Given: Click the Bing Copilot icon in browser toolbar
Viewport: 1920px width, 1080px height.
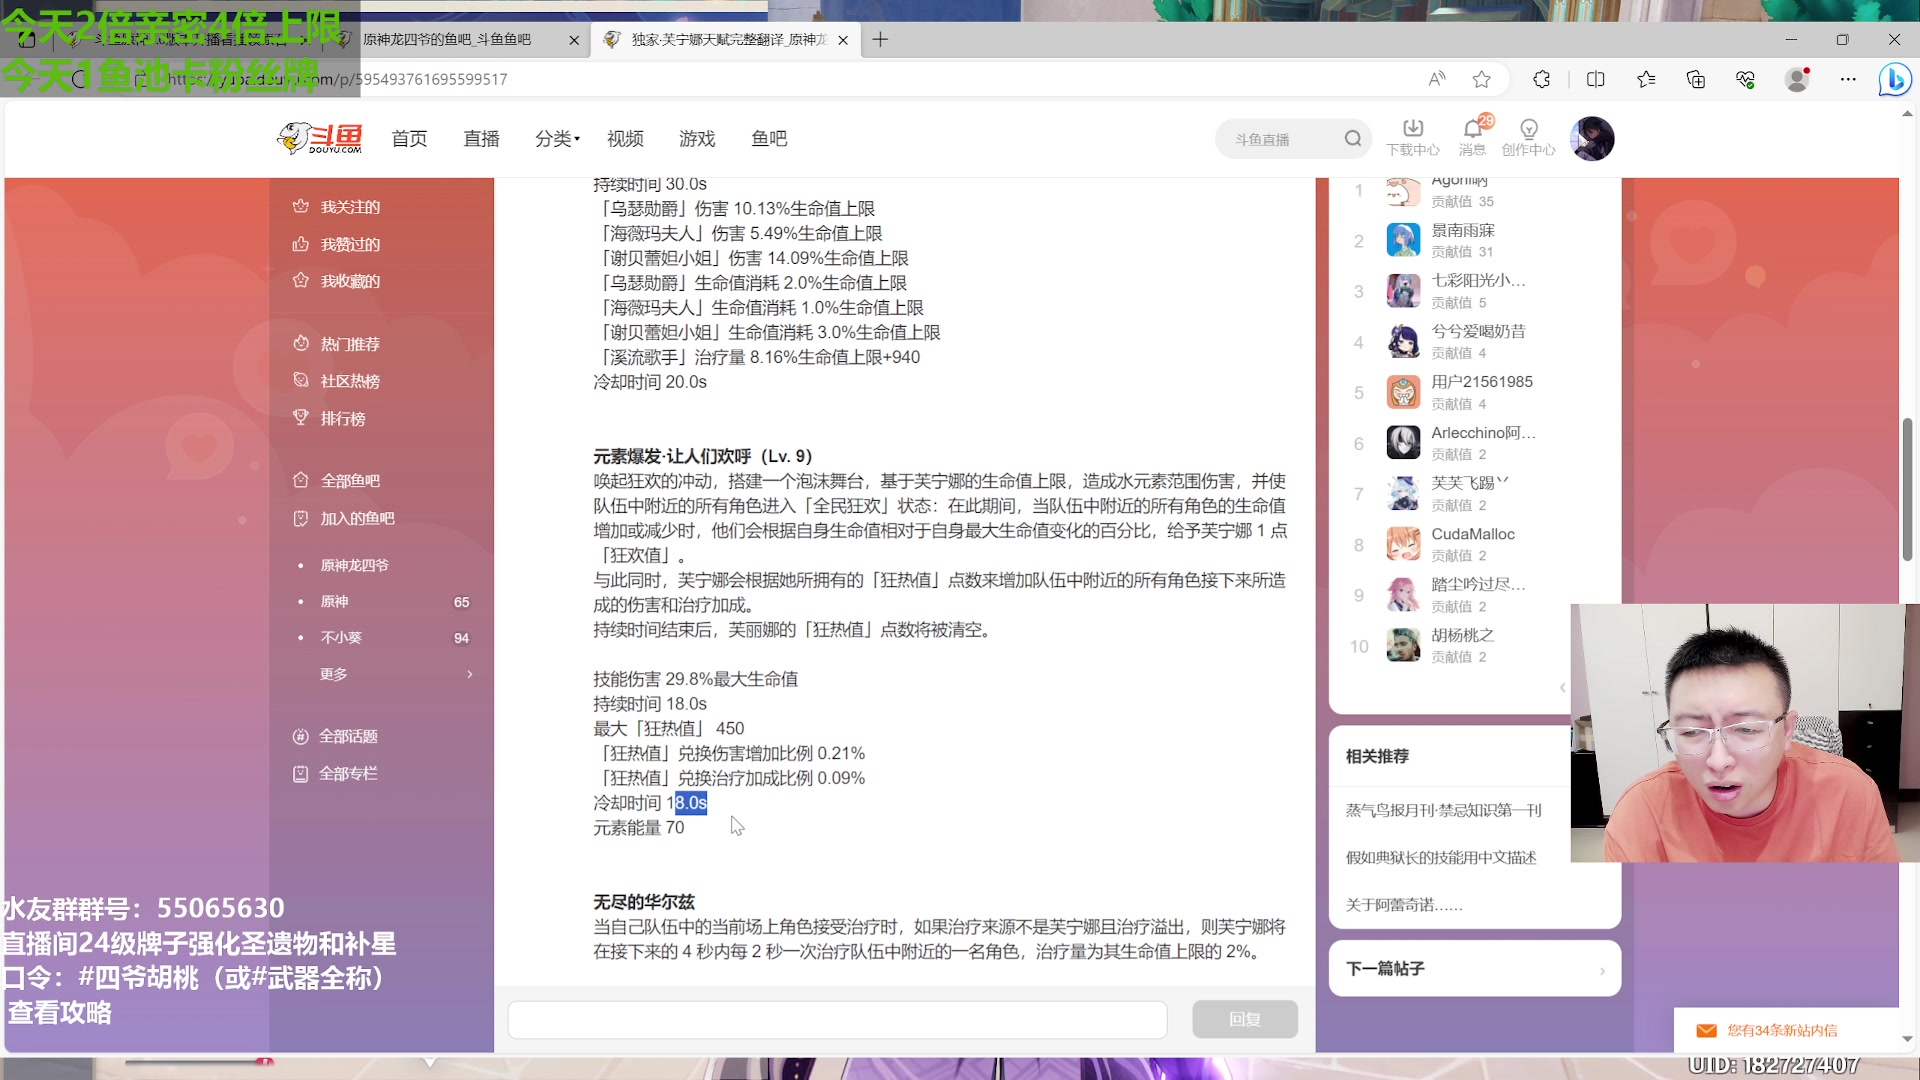Looking at the screenshot, I should (x=1895, y=80).
